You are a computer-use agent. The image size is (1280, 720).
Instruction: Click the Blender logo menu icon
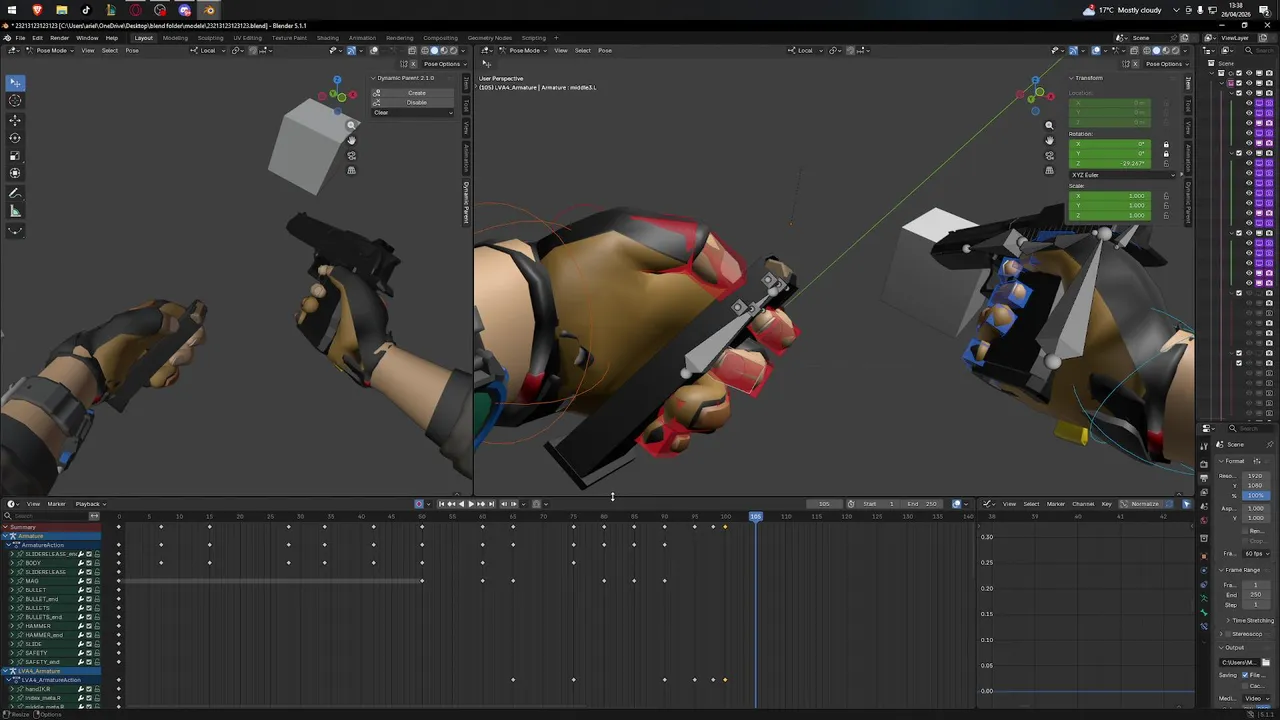pos(7,38)
